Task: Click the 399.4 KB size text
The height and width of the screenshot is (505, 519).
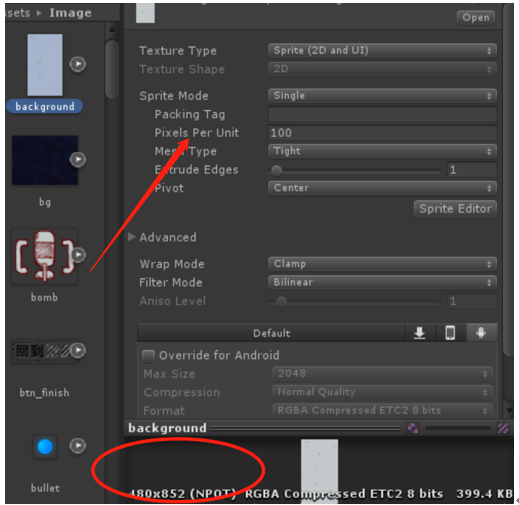Action: [484, 494]
